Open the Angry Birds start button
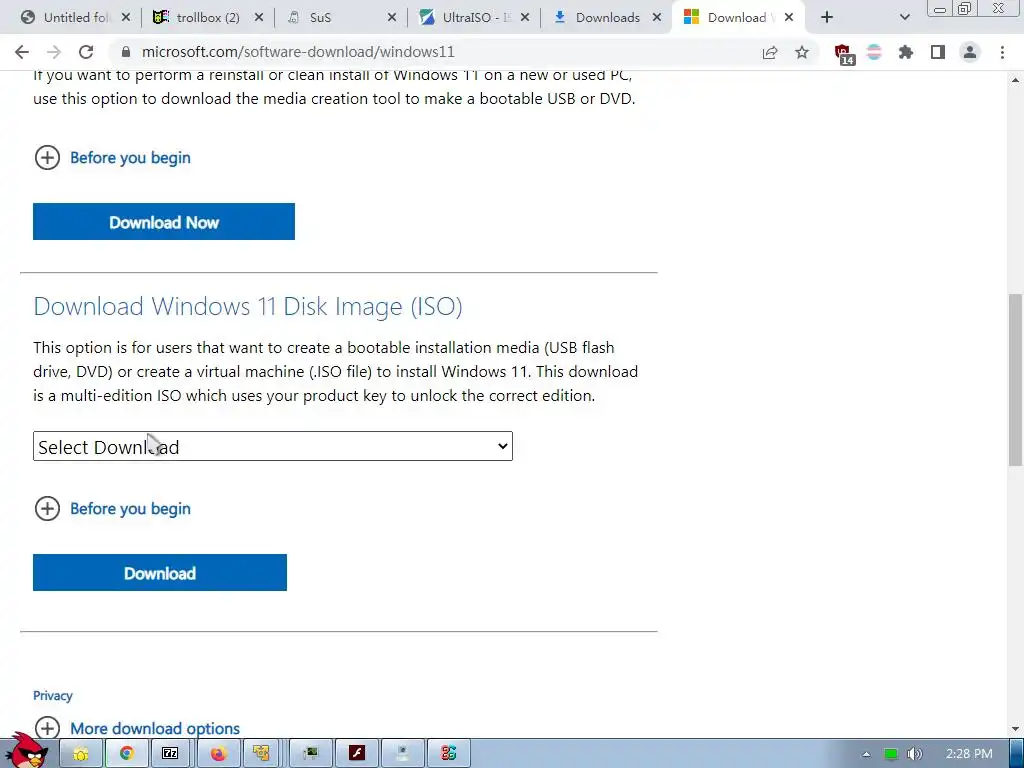The width and height of the screenshot is (1024, 768). point(27,751)
